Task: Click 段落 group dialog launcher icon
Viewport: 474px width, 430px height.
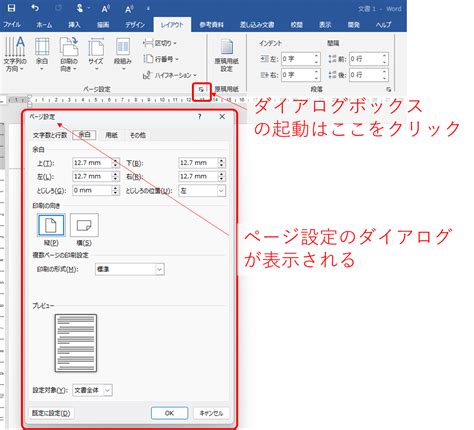Action: click(389, 89)
